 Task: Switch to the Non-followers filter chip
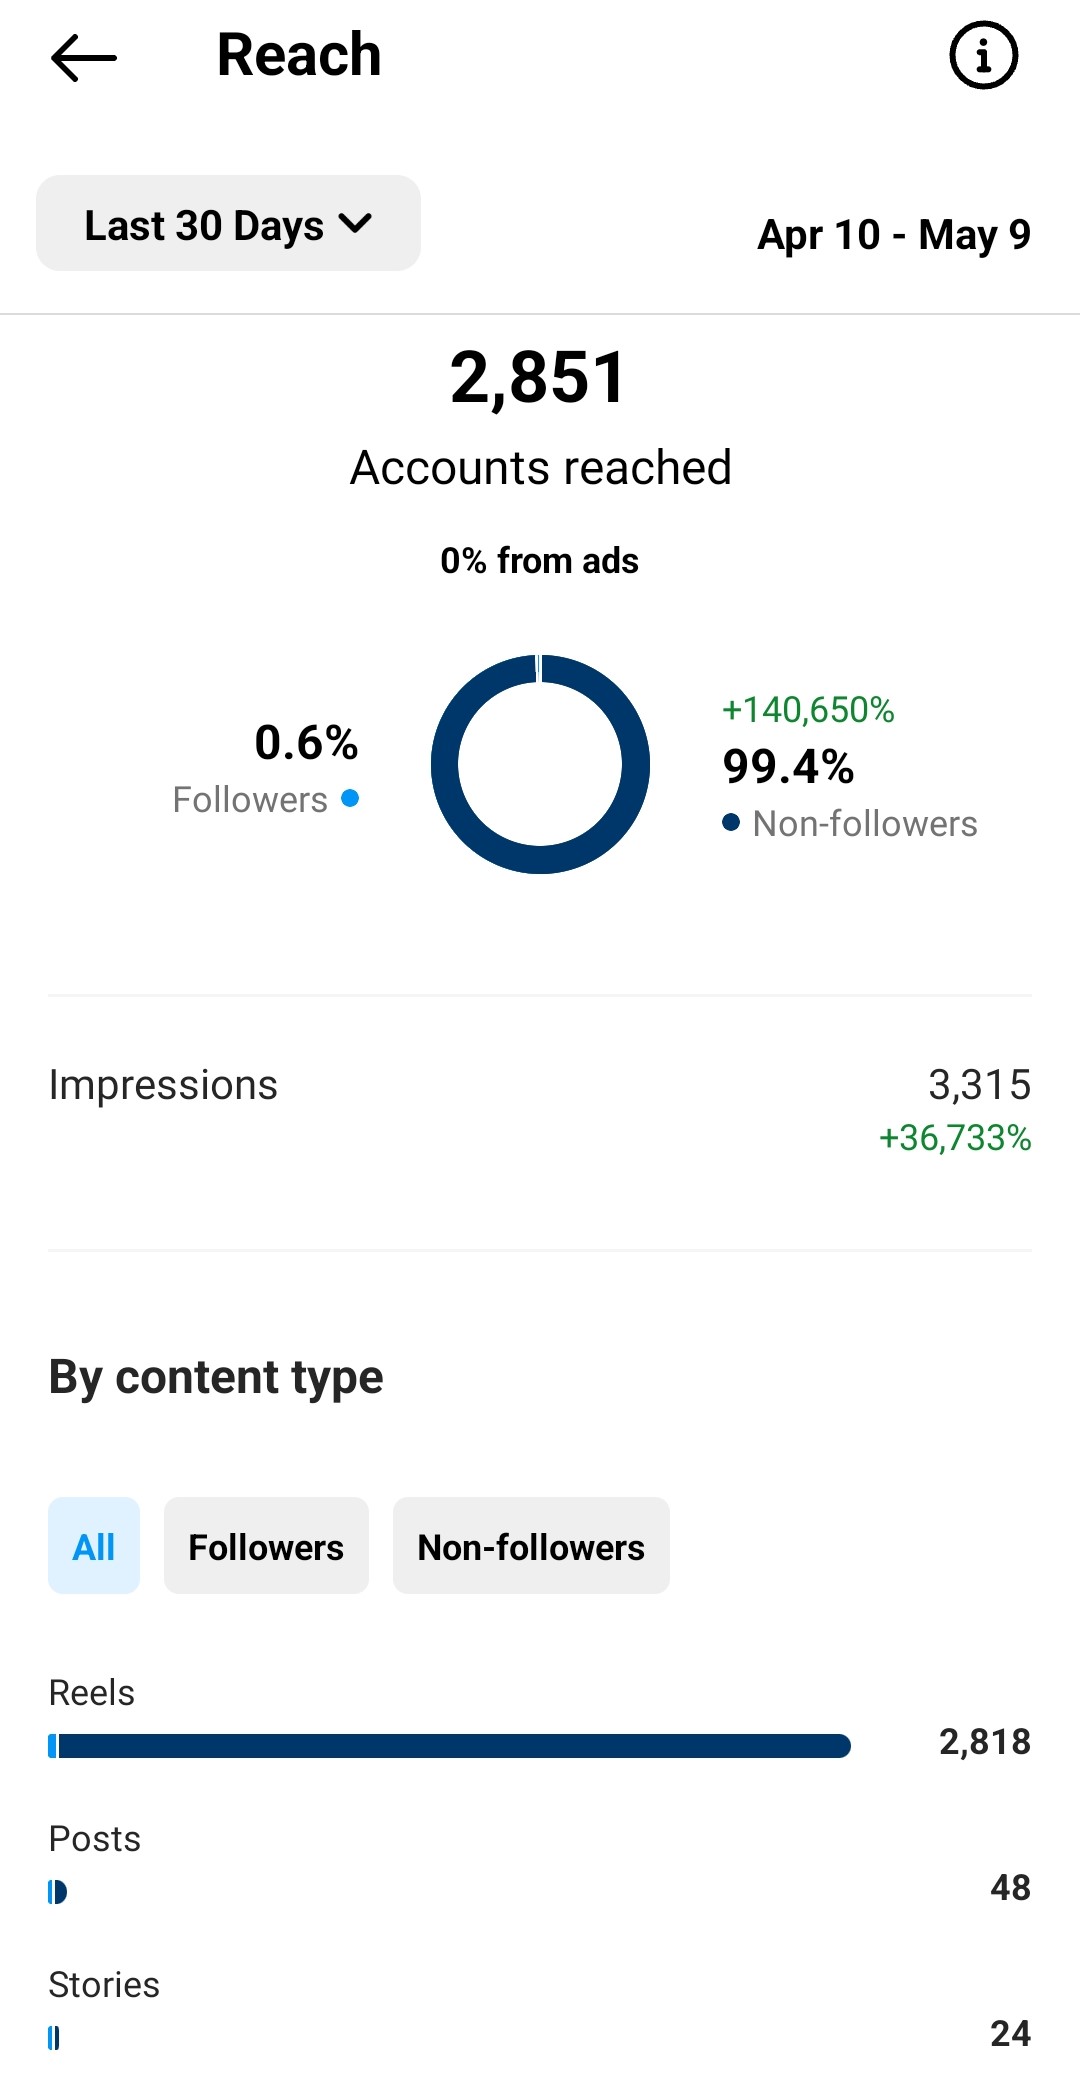531,1546
